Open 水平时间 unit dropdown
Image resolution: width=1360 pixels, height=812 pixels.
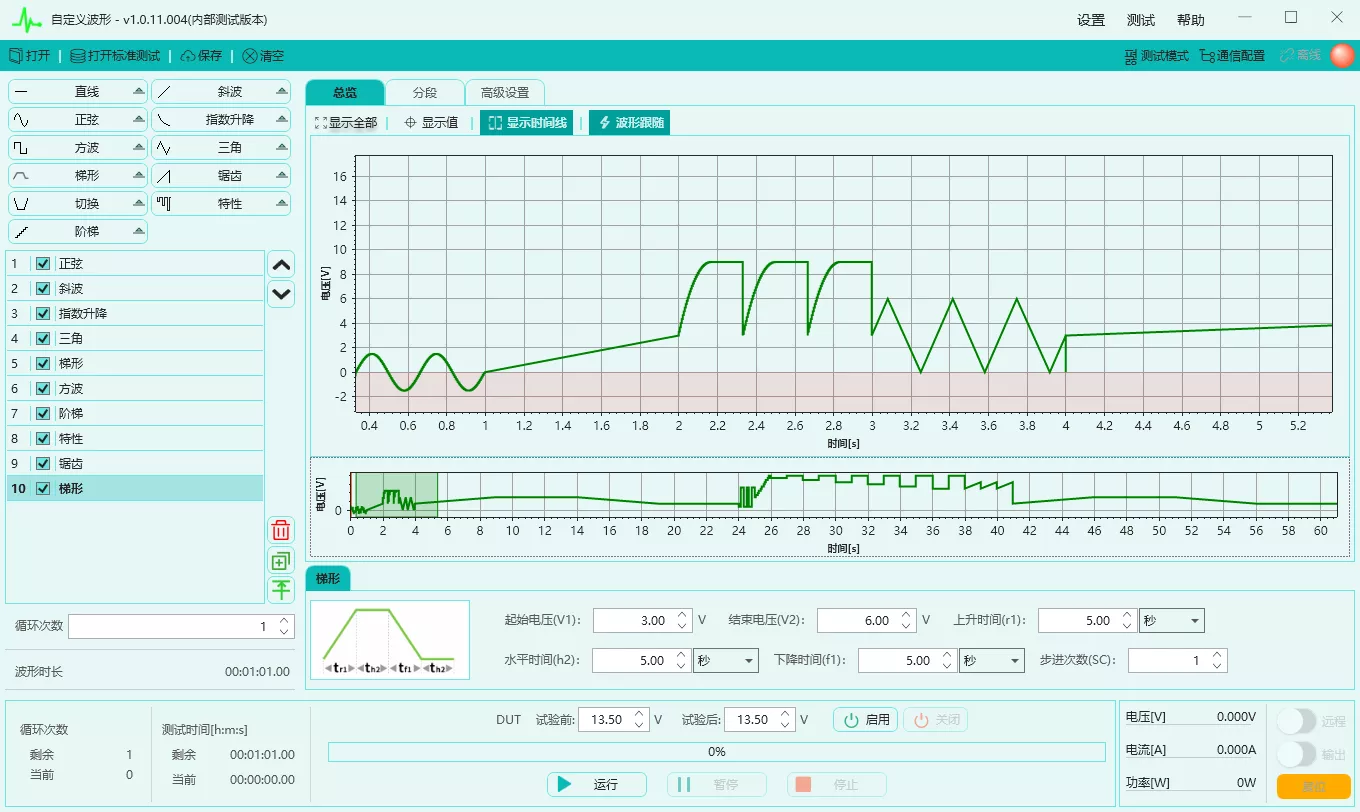(726, 660)
